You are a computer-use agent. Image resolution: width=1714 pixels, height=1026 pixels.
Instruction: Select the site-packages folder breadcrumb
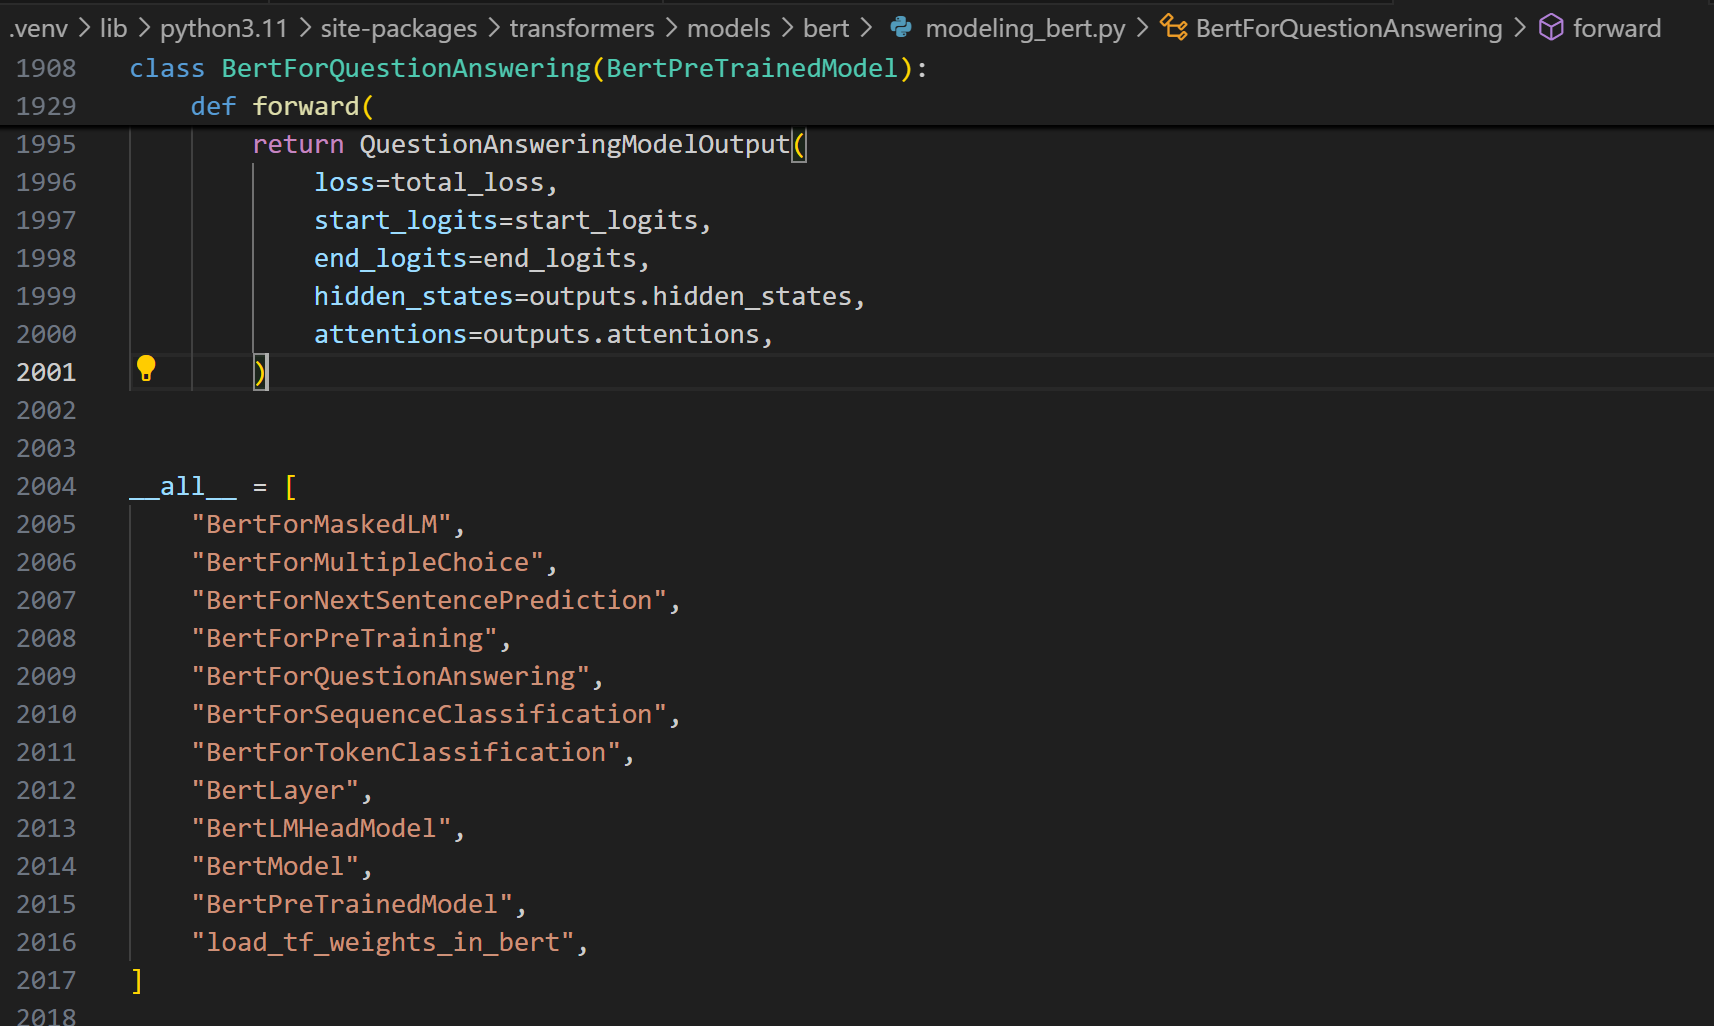point(398,28)
